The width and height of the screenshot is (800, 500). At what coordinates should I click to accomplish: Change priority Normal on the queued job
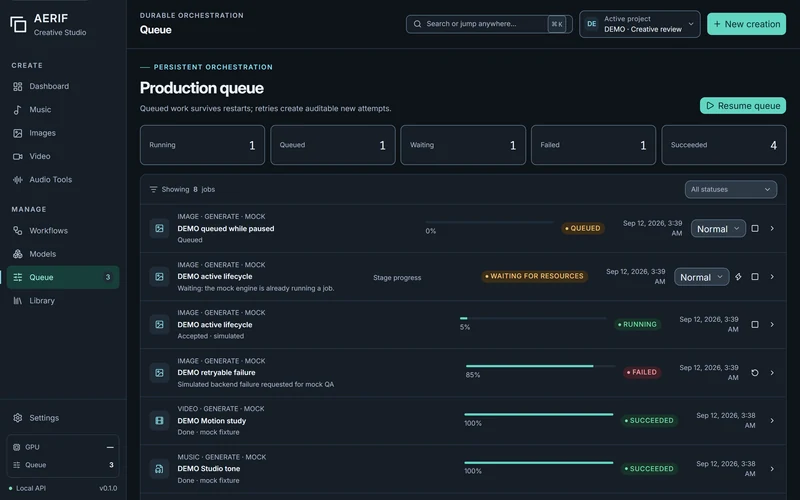[718, 229]
